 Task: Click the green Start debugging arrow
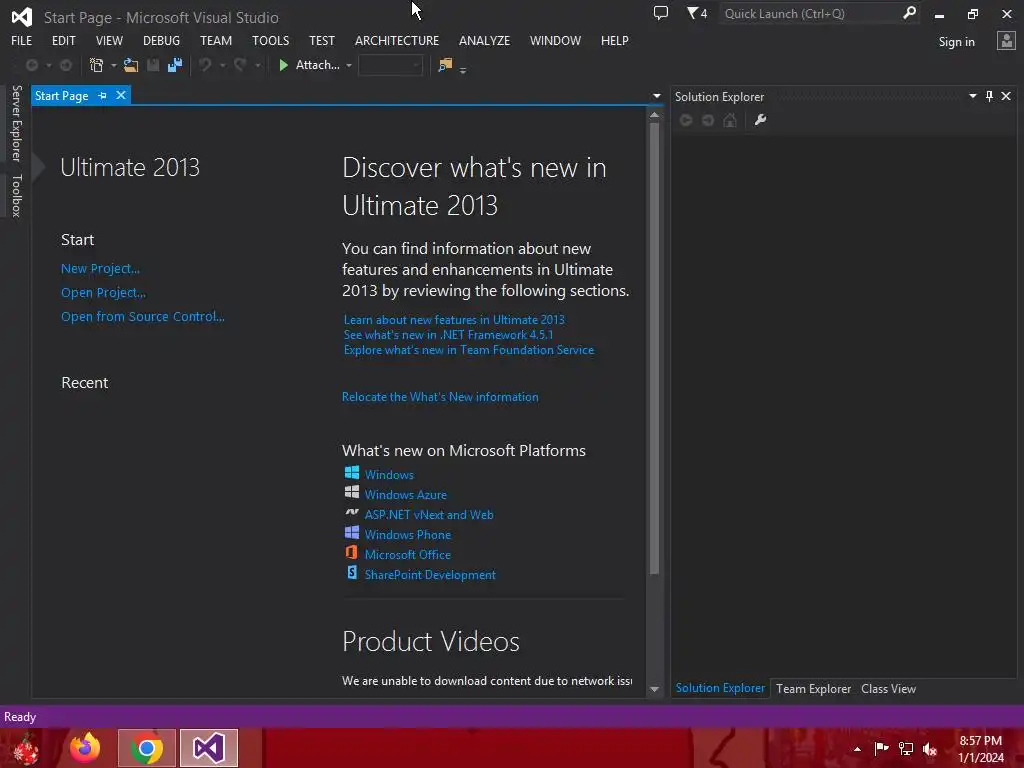283,65
